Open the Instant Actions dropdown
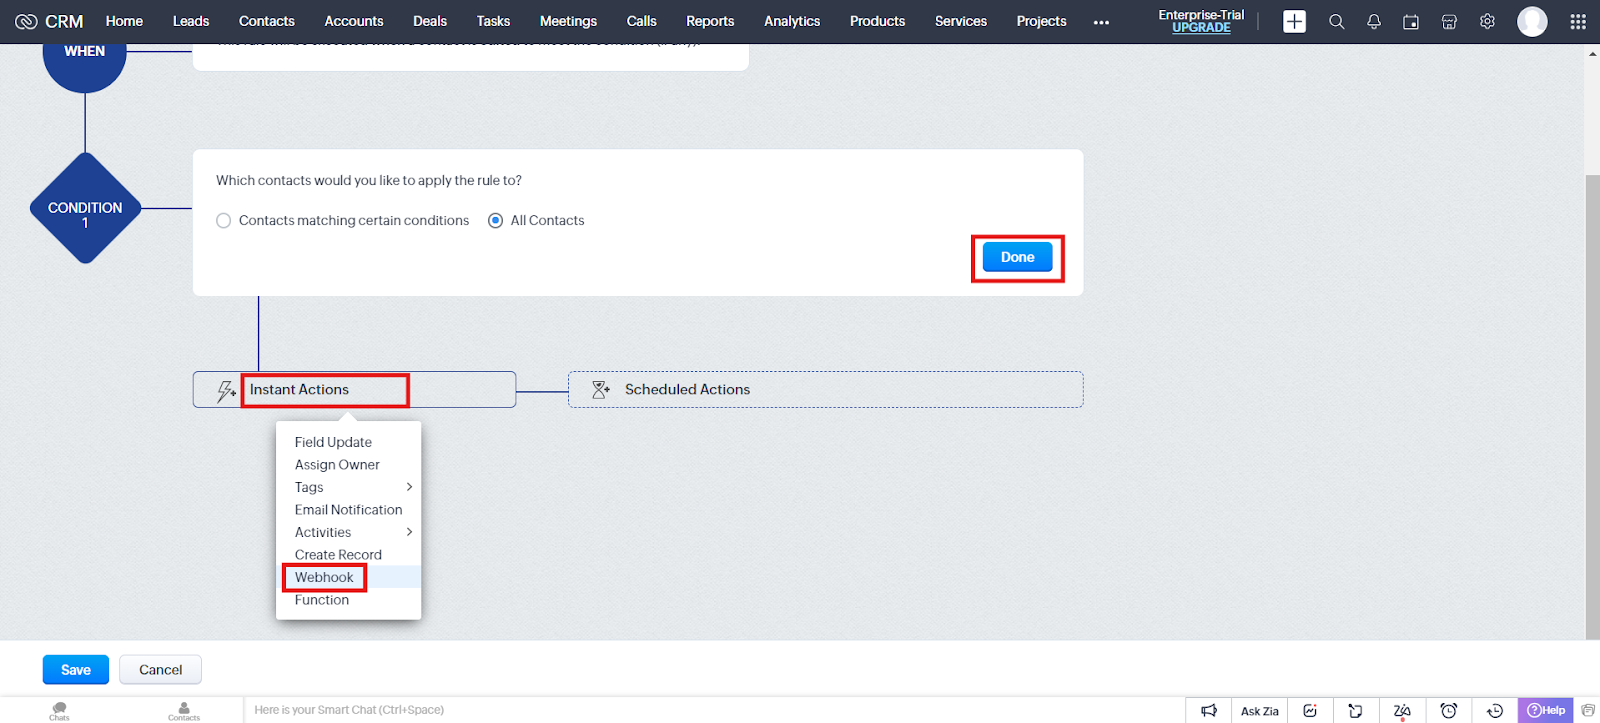1600x723 pixels. tap(354, 390)
